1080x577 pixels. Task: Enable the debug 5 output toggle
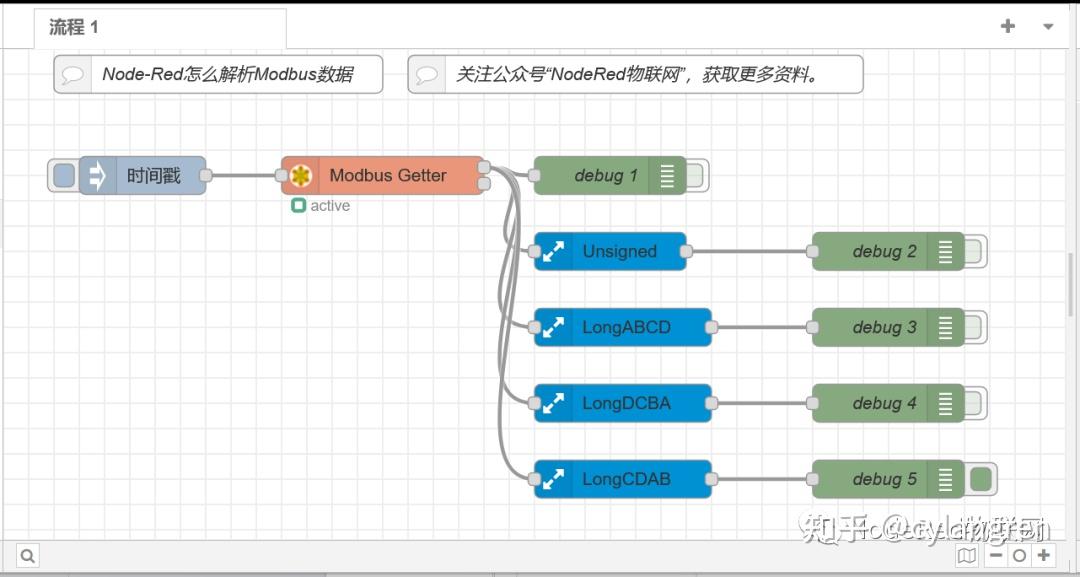(x=980, y=479)
